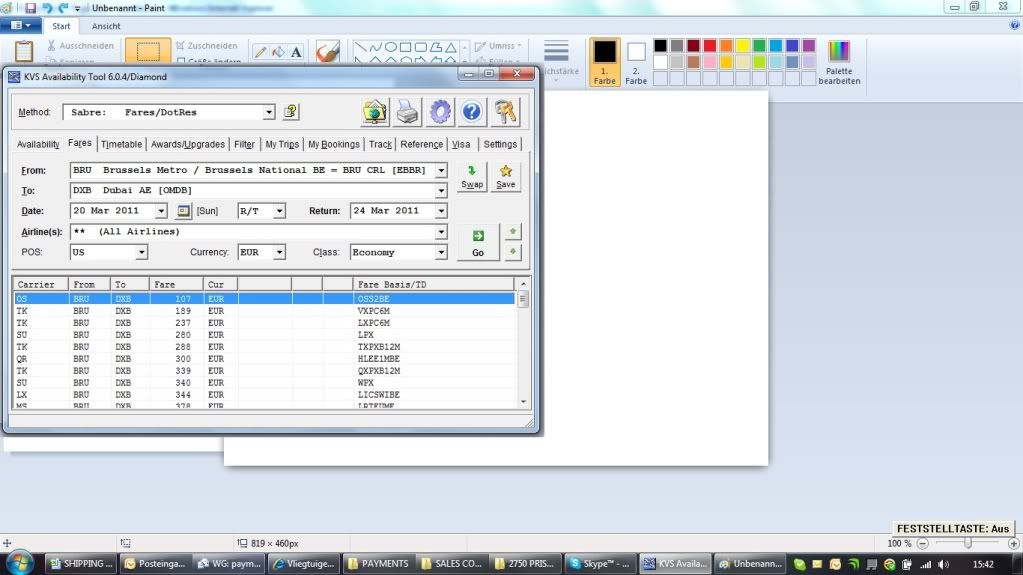Open the Settings tab in KVS
Screen dimensions: 1023x575
click(x=500, y=144)
